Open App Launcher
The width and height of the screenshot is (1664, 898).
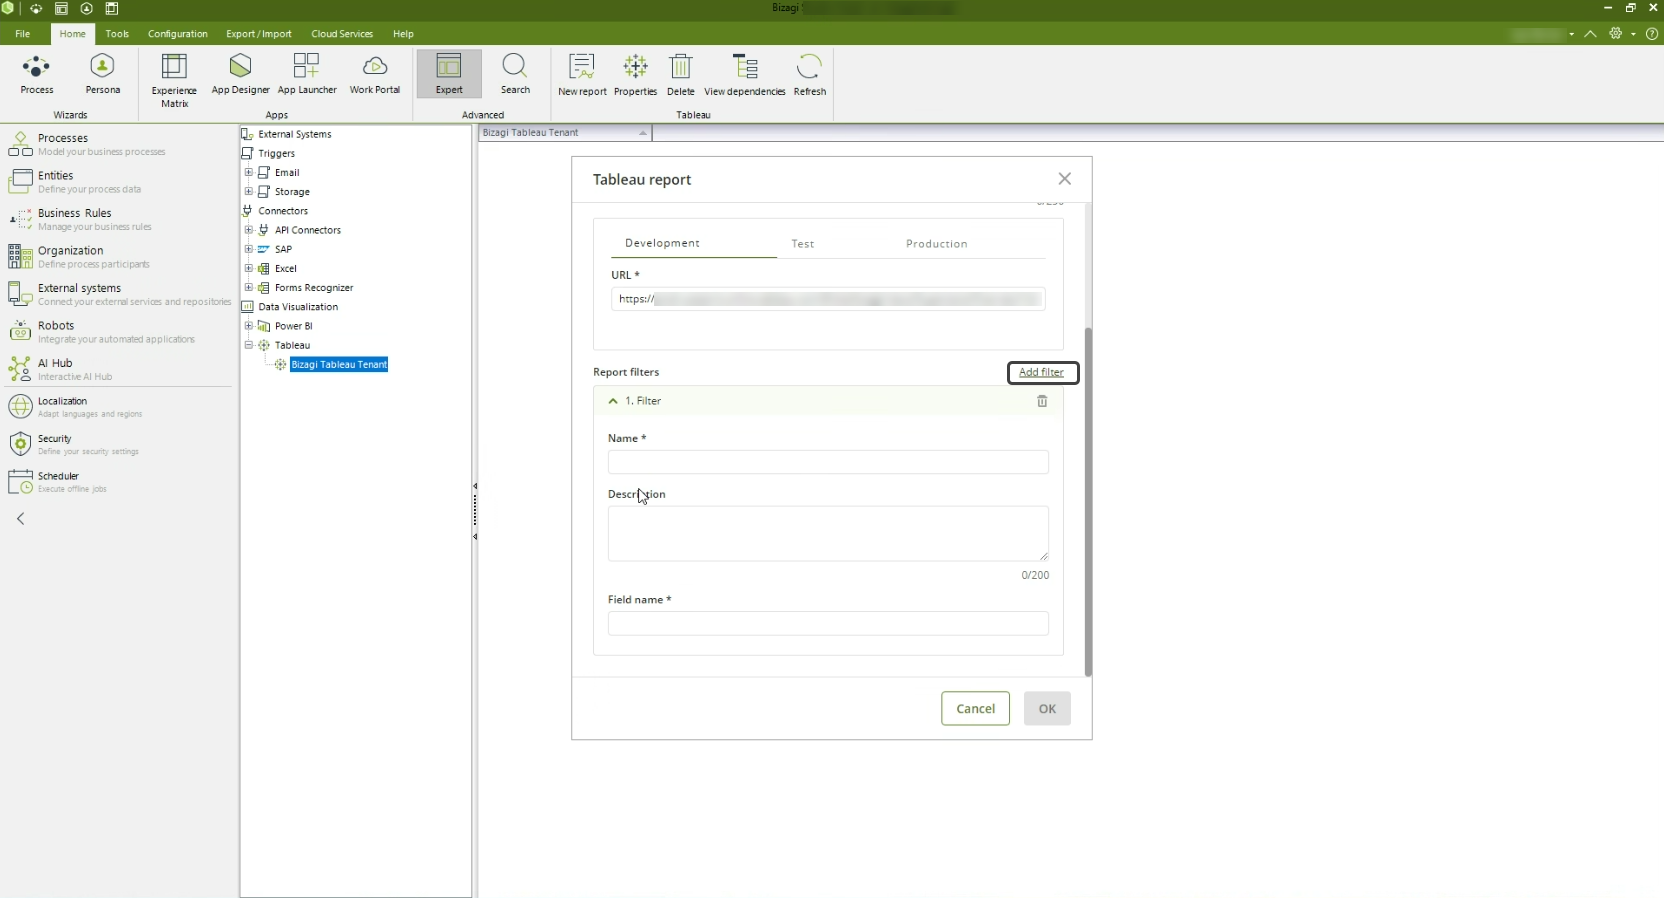(307, 75)
